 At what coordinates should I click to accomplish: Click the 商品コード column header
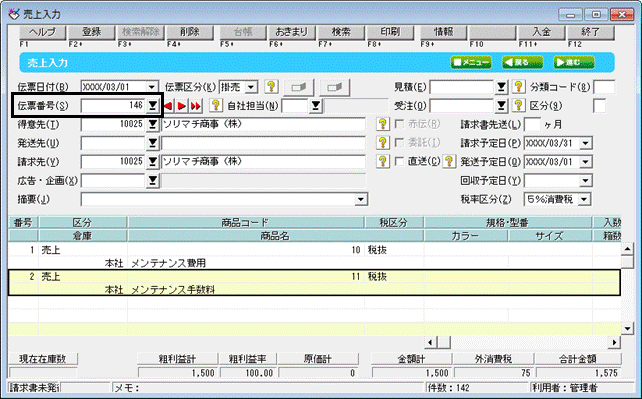click(246, 223)
